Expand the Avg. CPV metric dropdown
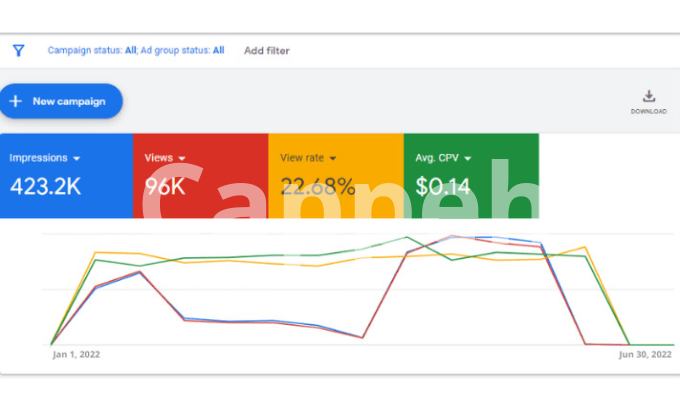 pos(468,158)
